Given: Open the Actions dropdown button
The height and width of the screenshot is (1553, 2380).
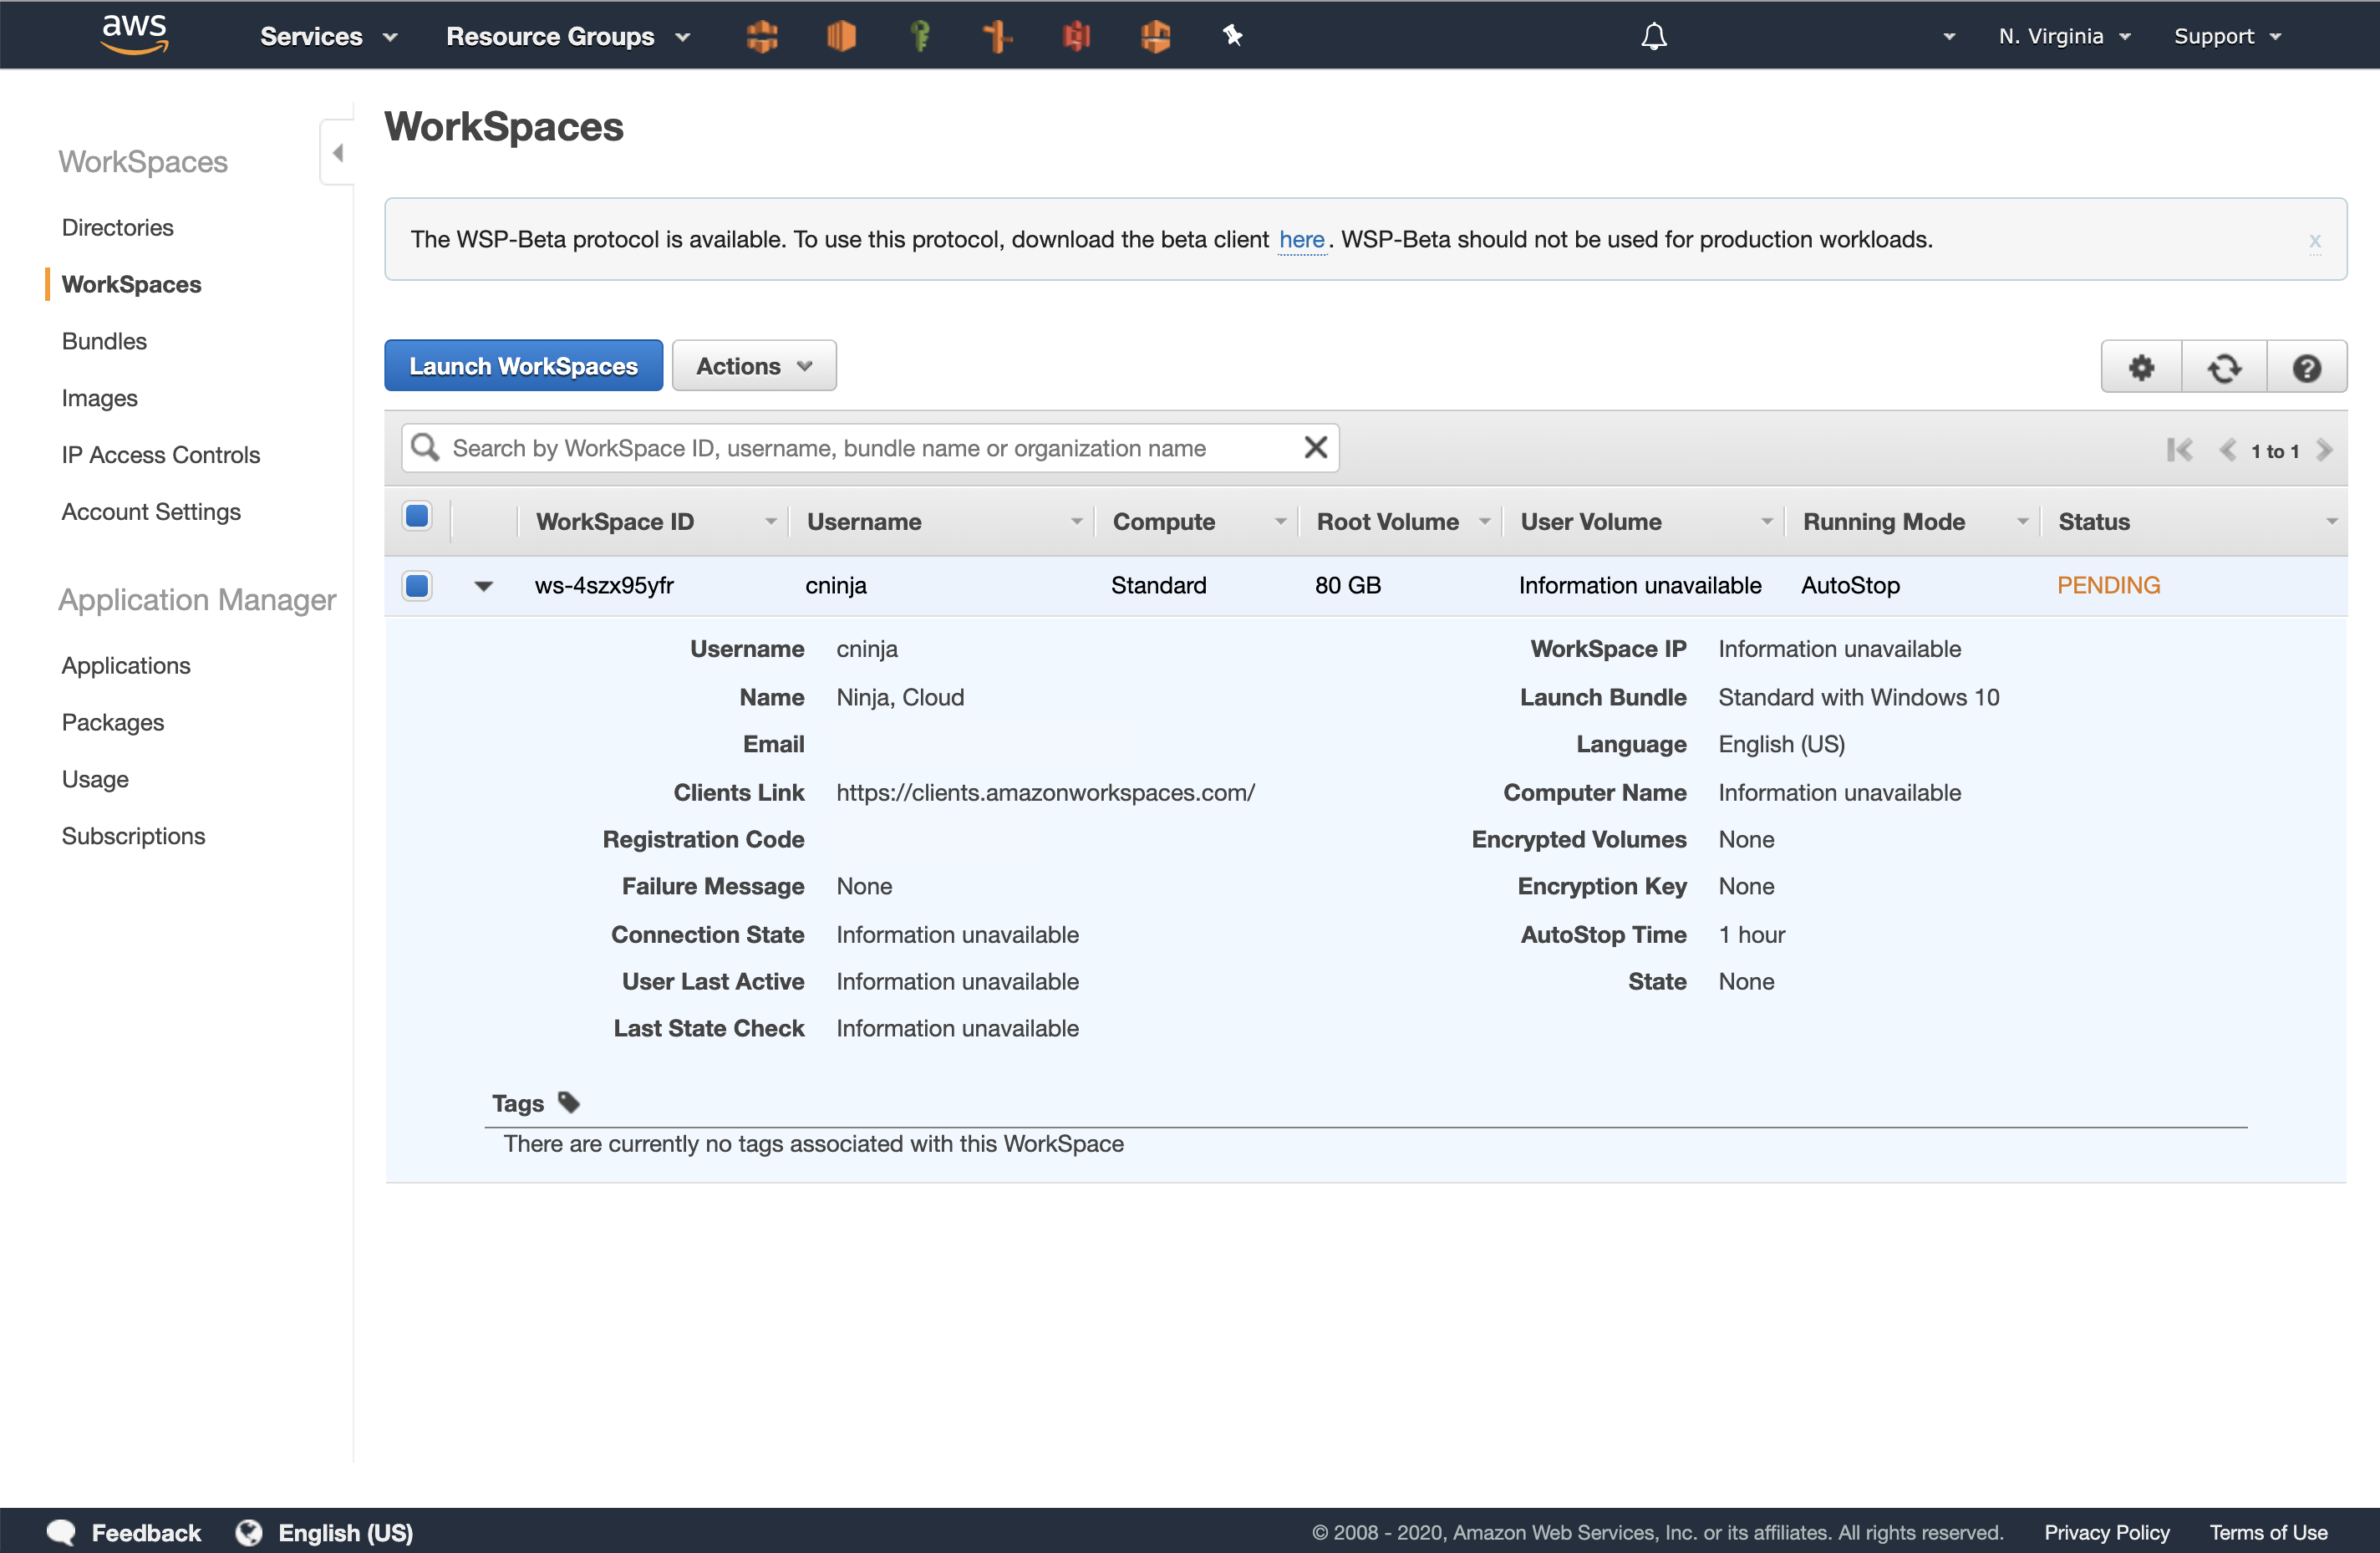Looking at the screenshot, I should point(754,365).
